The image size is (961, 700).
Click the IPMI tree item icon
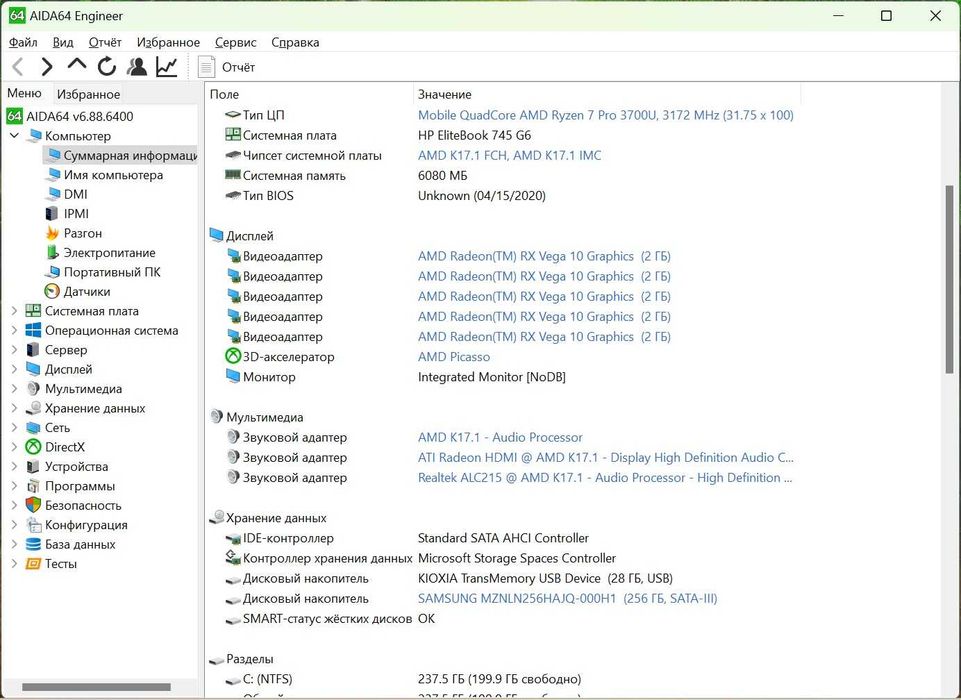click(52, 213)
